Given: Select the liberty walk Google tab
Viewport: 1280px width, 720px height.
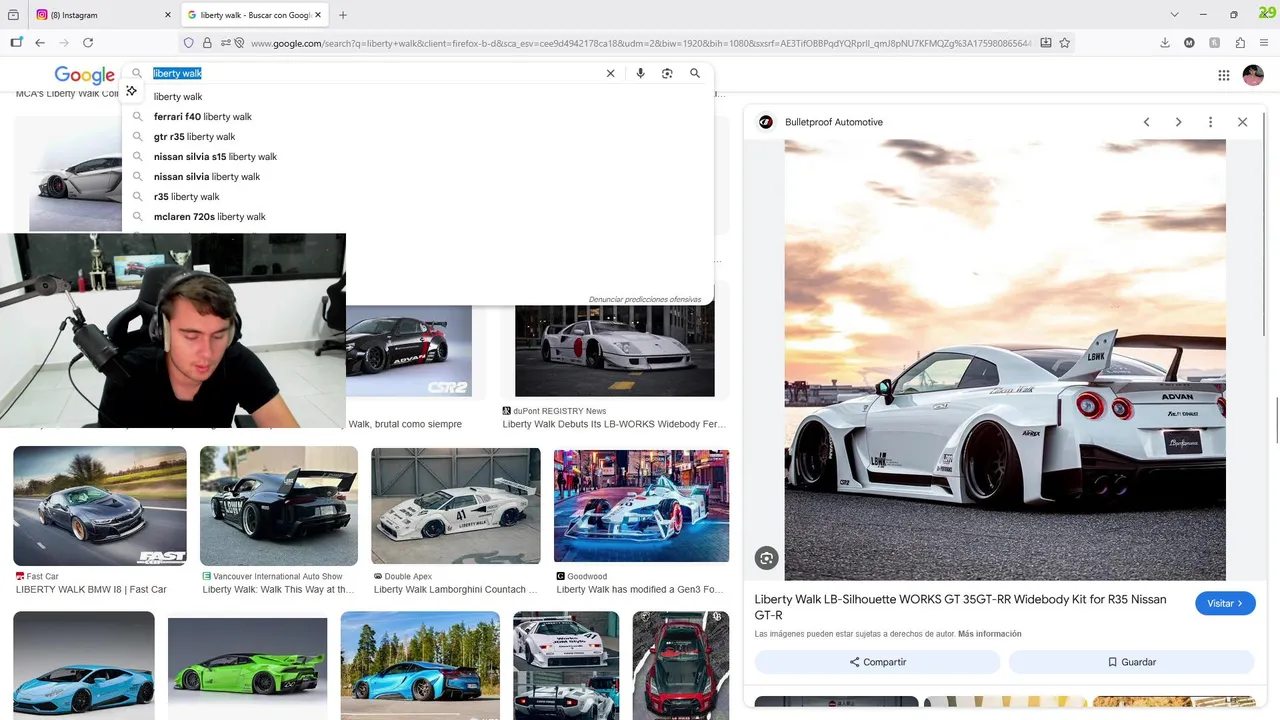Looking at the screenshot, I should click(255, 15).
